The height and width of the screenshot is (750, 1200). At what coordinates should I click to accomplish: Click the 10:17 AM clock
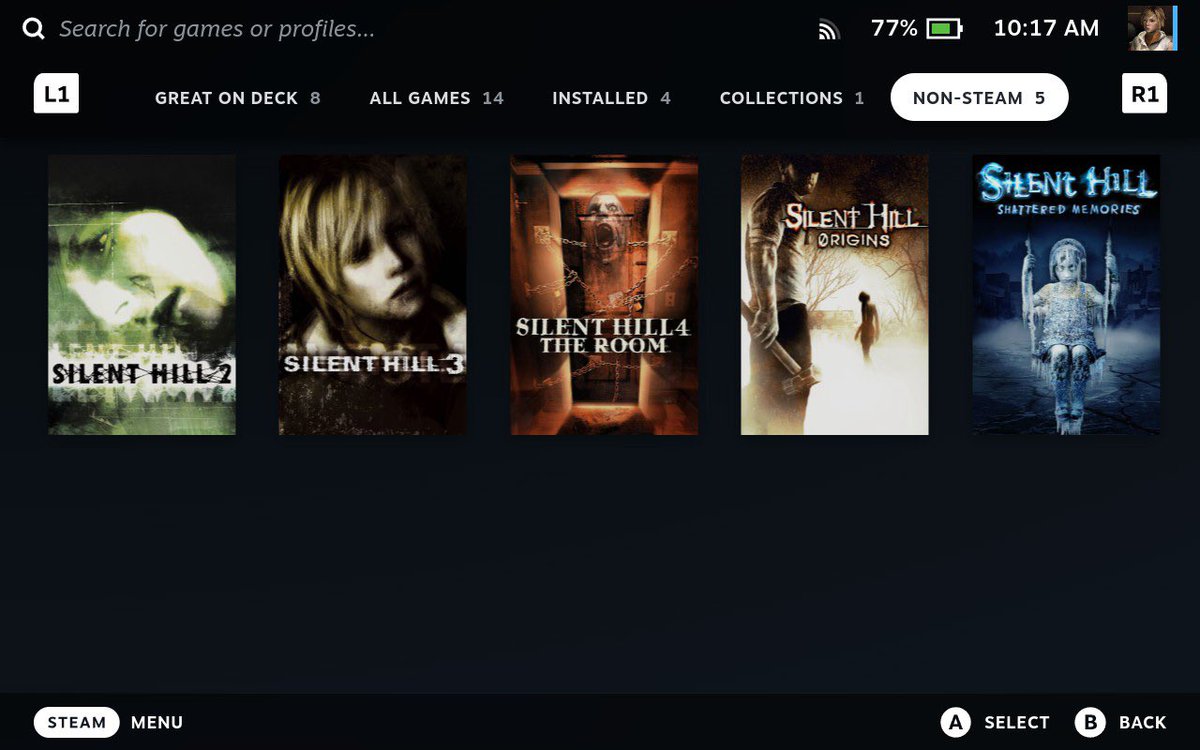pos(1046,29)
